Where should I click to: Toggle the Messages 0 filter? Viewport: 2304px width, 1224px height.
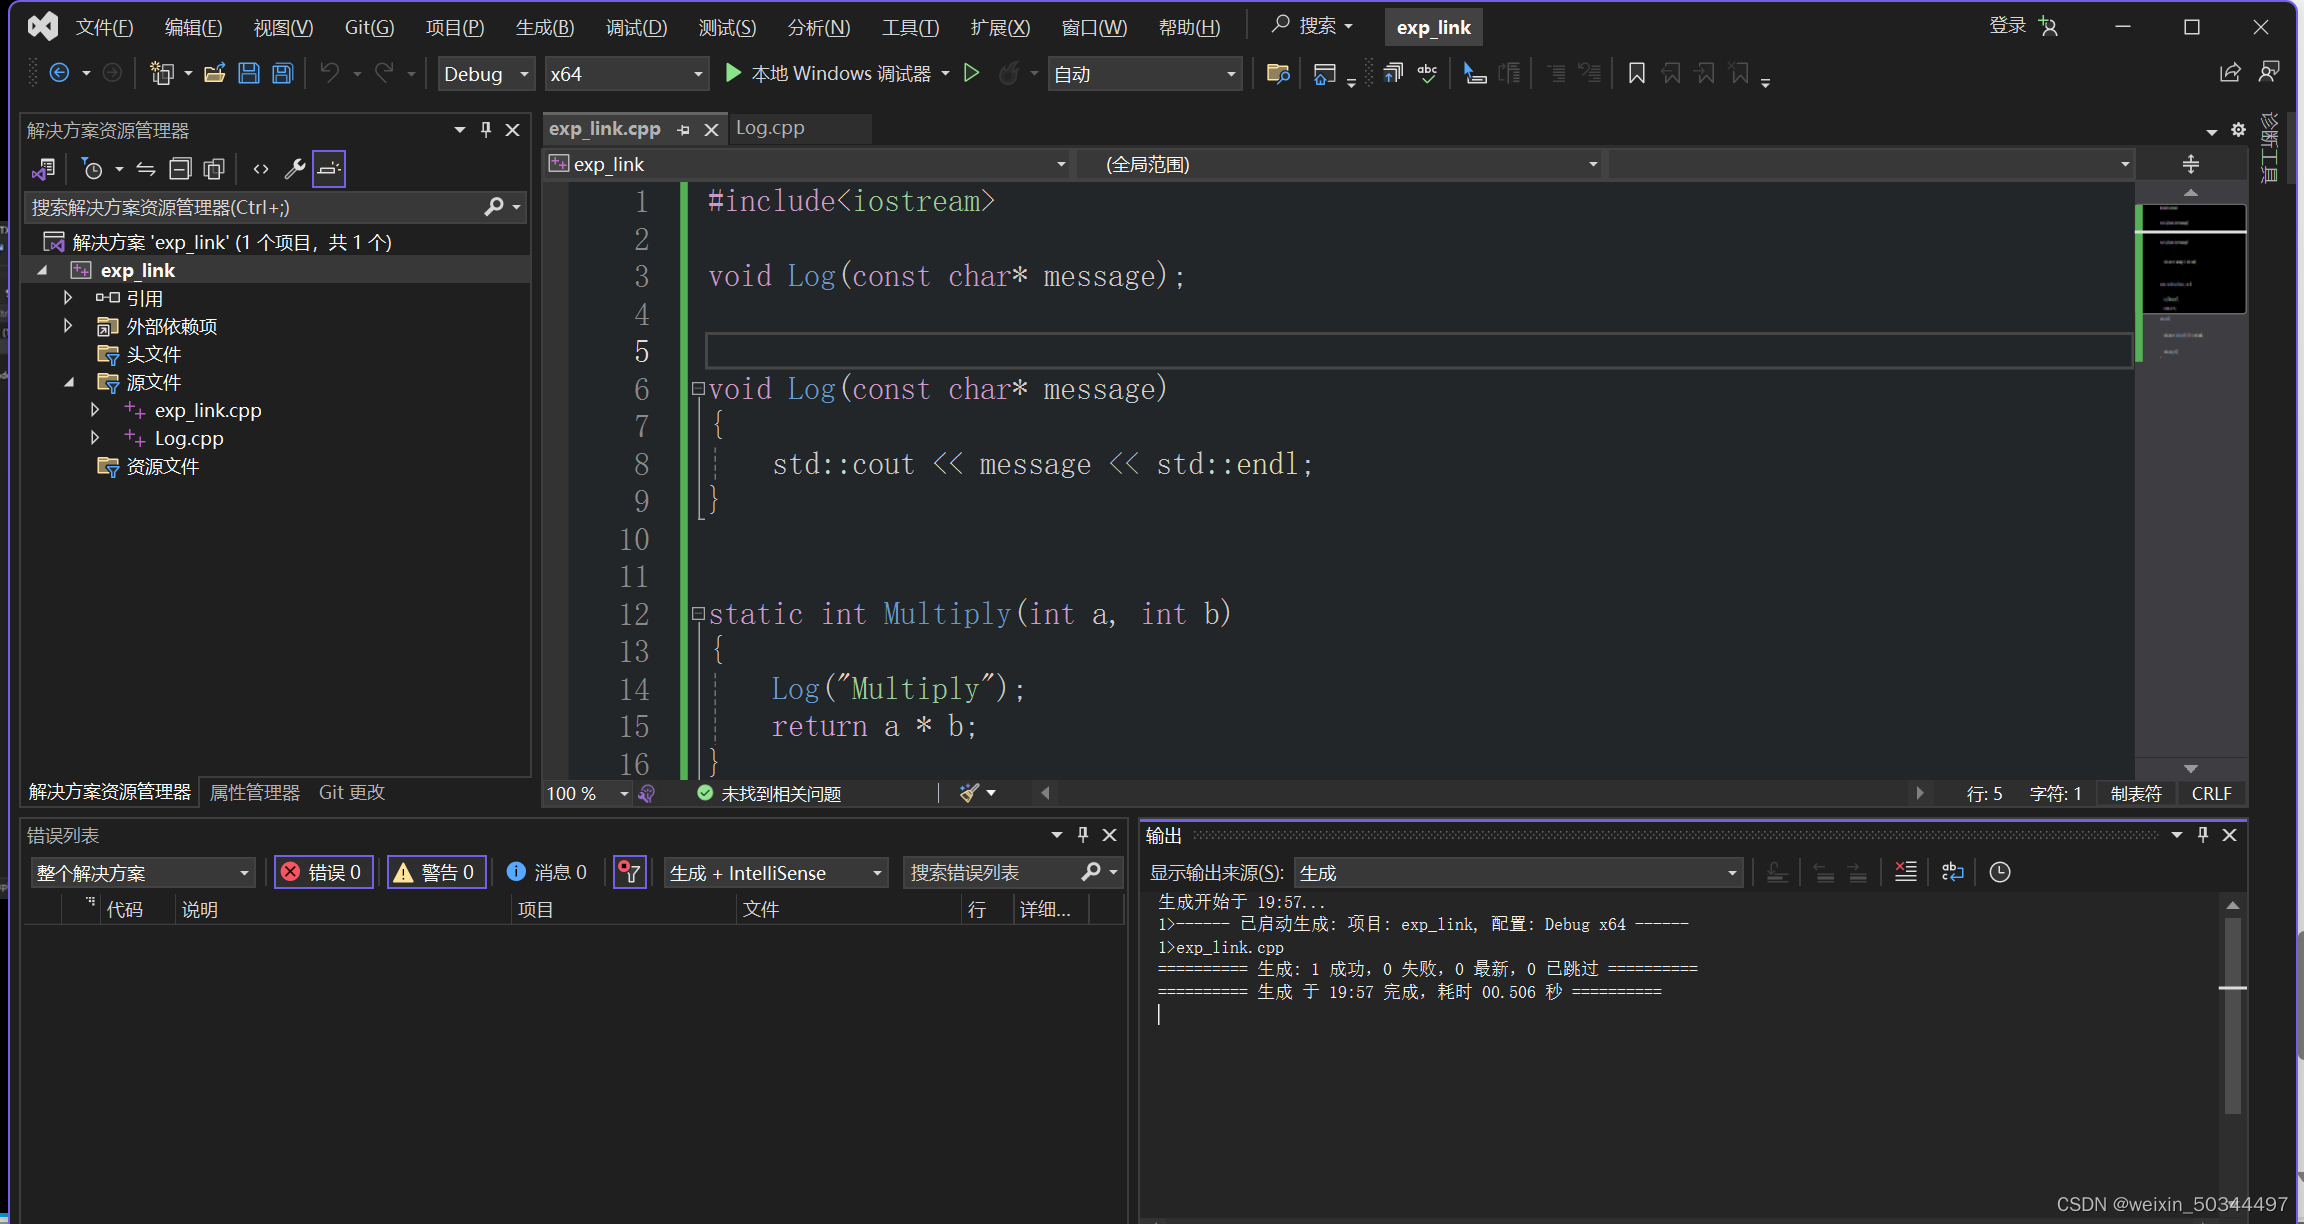(546, 872)
